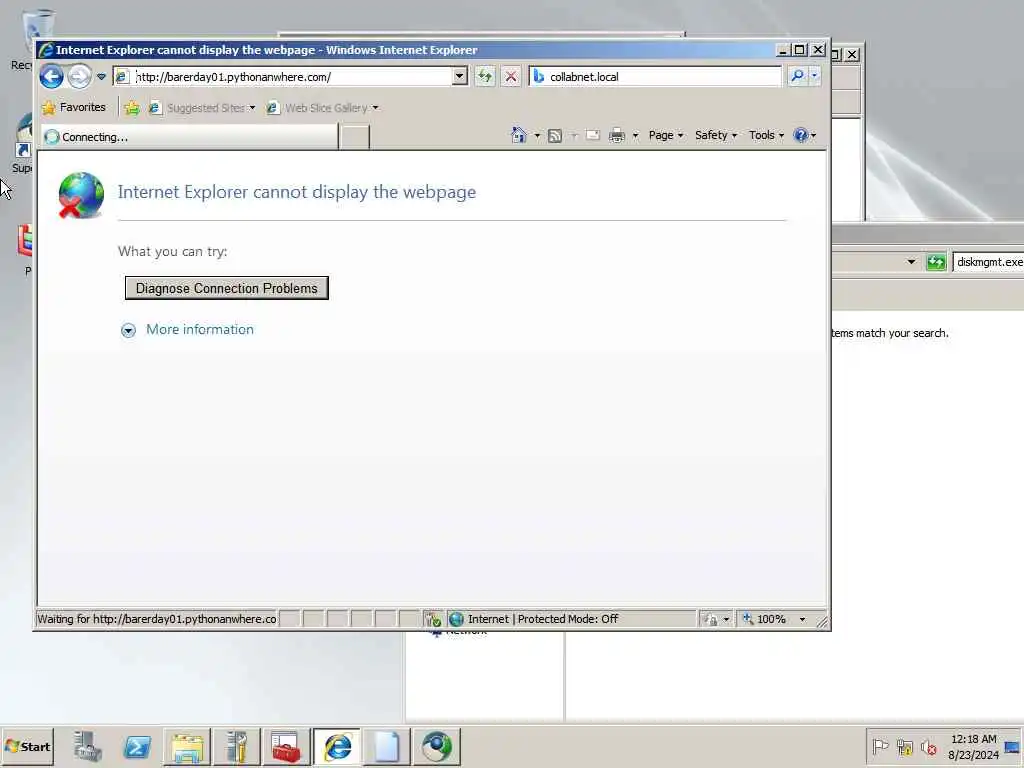Click the Forward arrow button
This screenshot has width=1024, height=768.
tap(79, 76)
